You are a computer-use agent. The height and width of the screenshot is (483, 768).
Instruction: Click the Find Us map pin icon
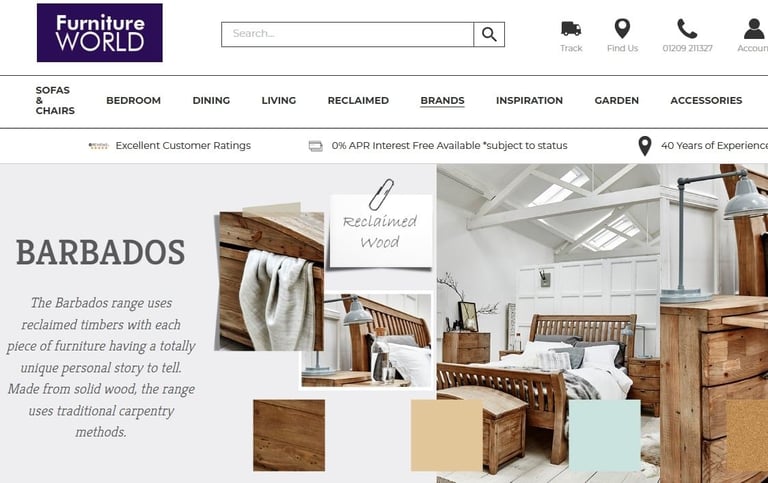[623, 28]
